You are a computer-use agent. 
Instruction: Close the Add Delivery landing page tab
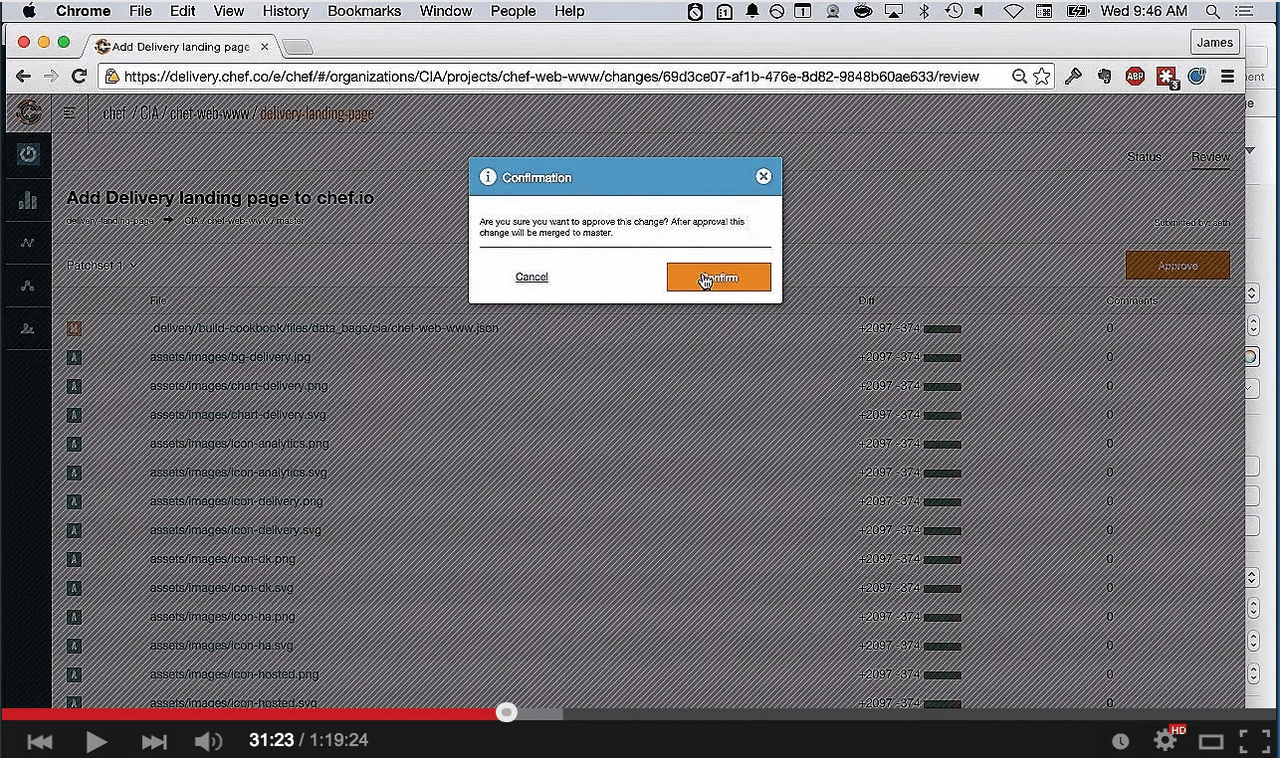click(265, 47)
